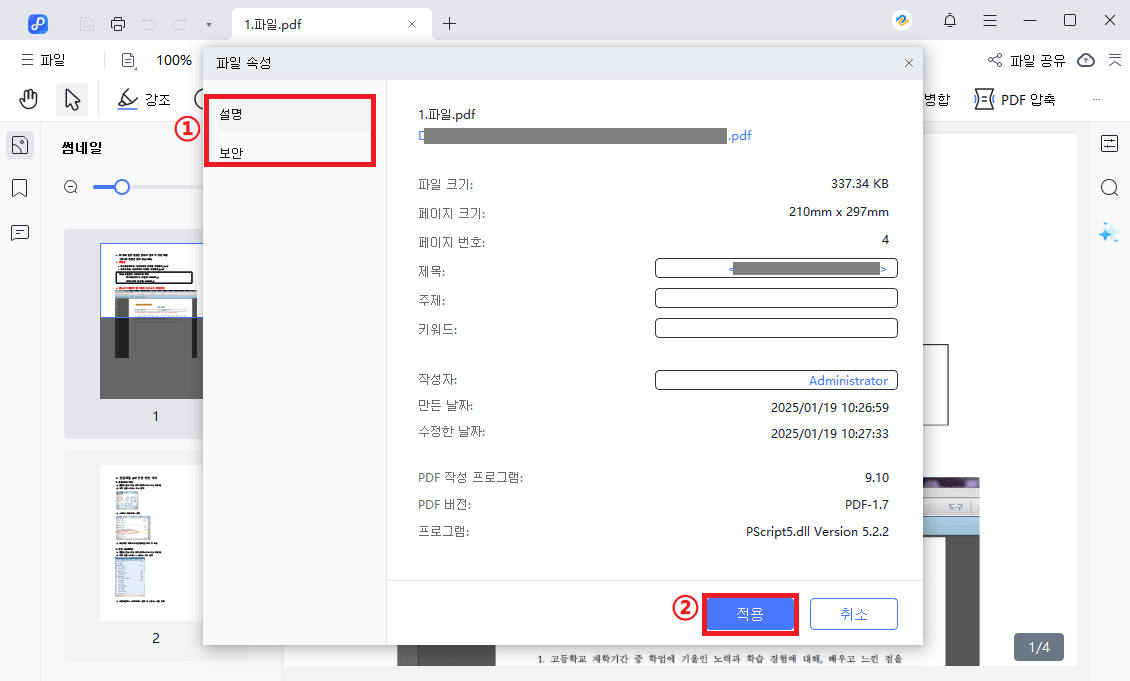Open the comments panel icon

(20, 233)
